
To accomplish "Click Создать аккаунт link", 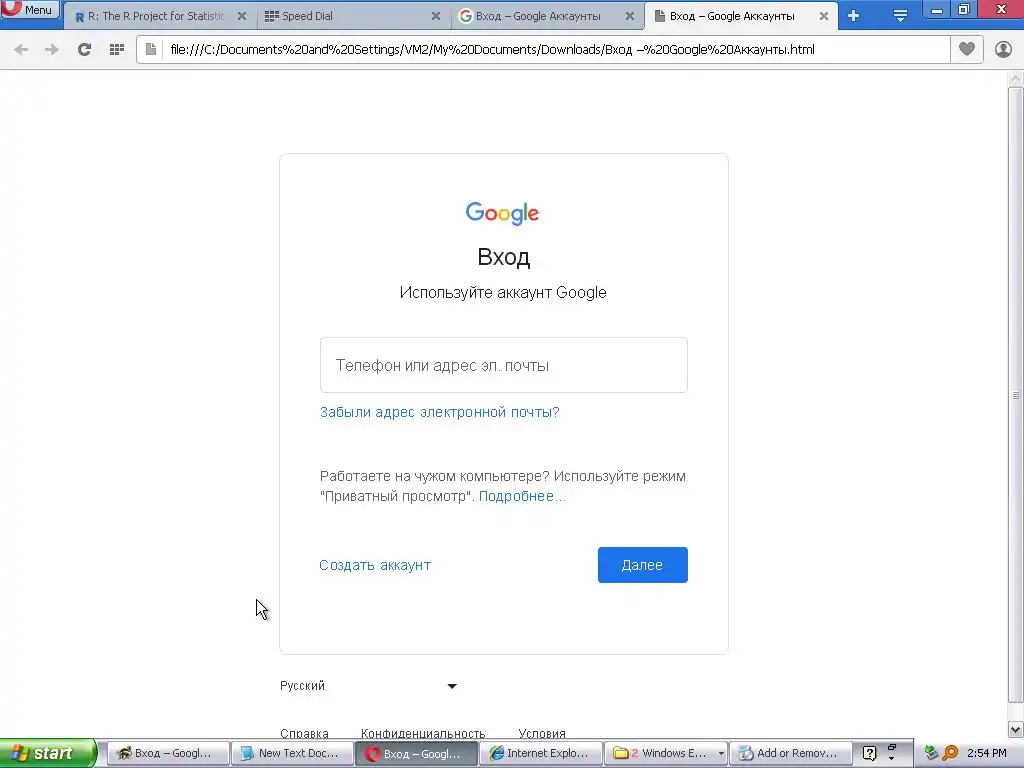I will pyautogui.click(x=375, y=565).
